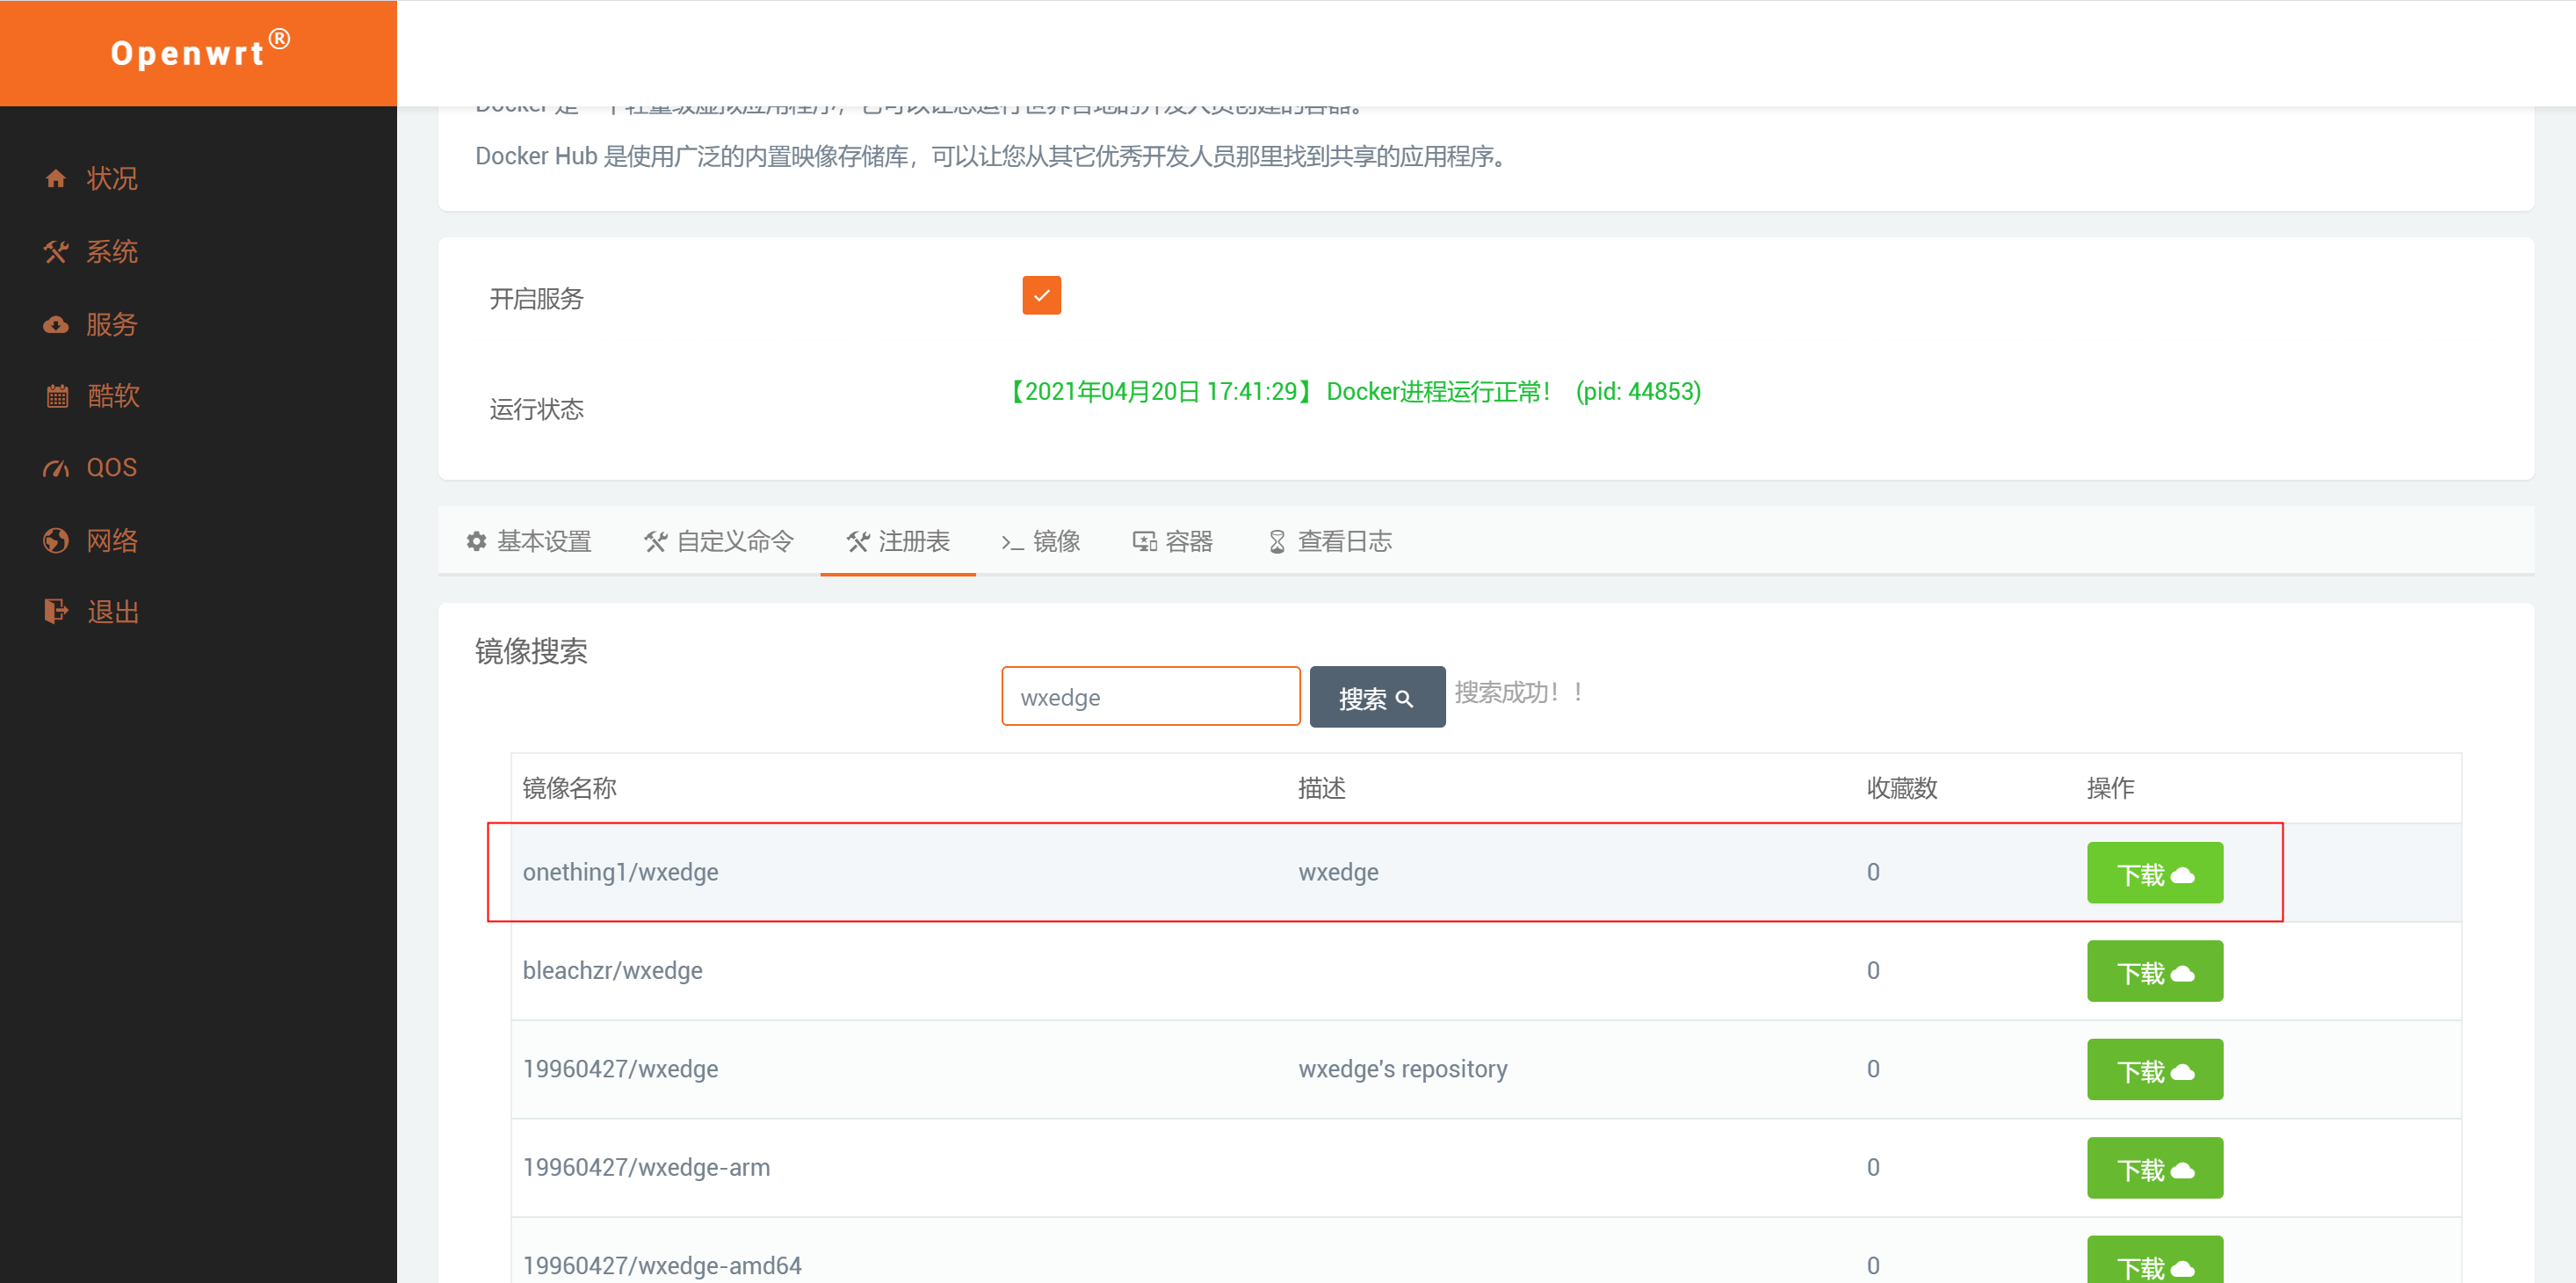Click the calendar icon beside 酷软
Screen dimensions: 2576x1283
[x=57, y=397]
